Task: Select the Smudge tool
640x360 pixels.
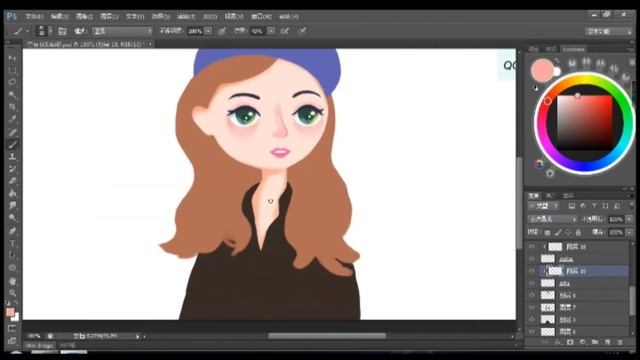Action: point(12,206)
